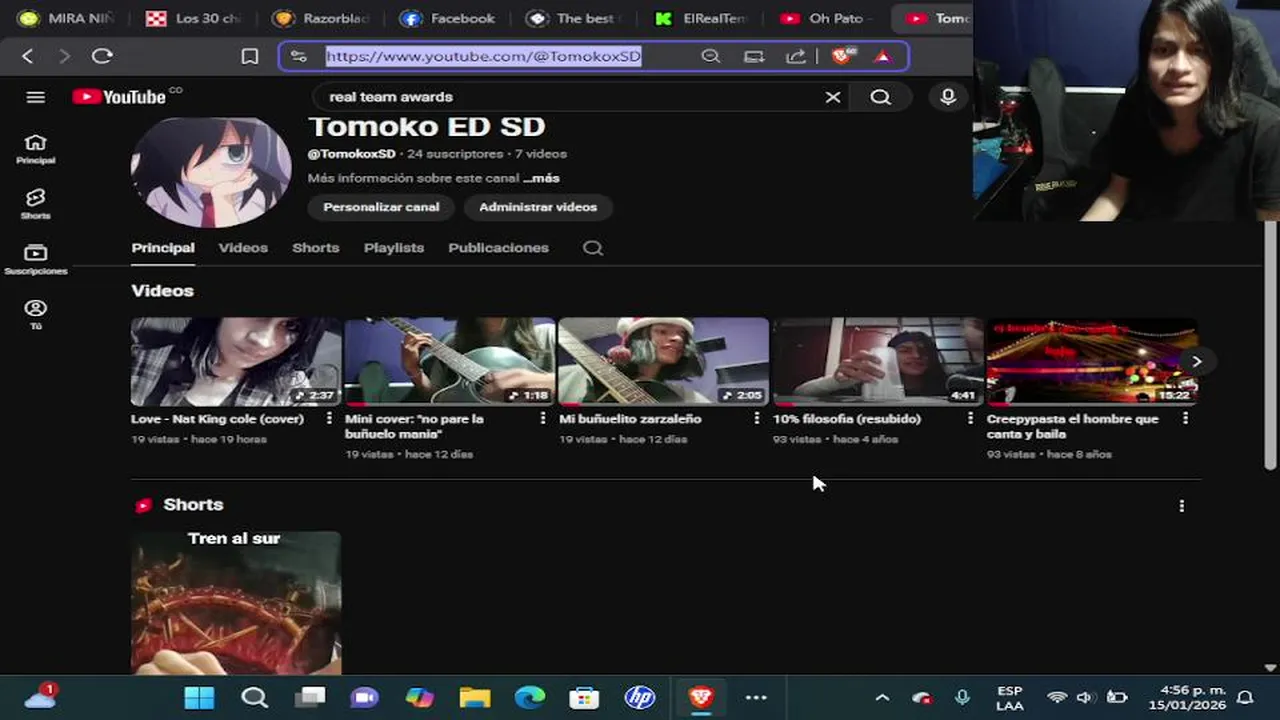
Task: Click the magnifier search button
Action: pos(880,97)
